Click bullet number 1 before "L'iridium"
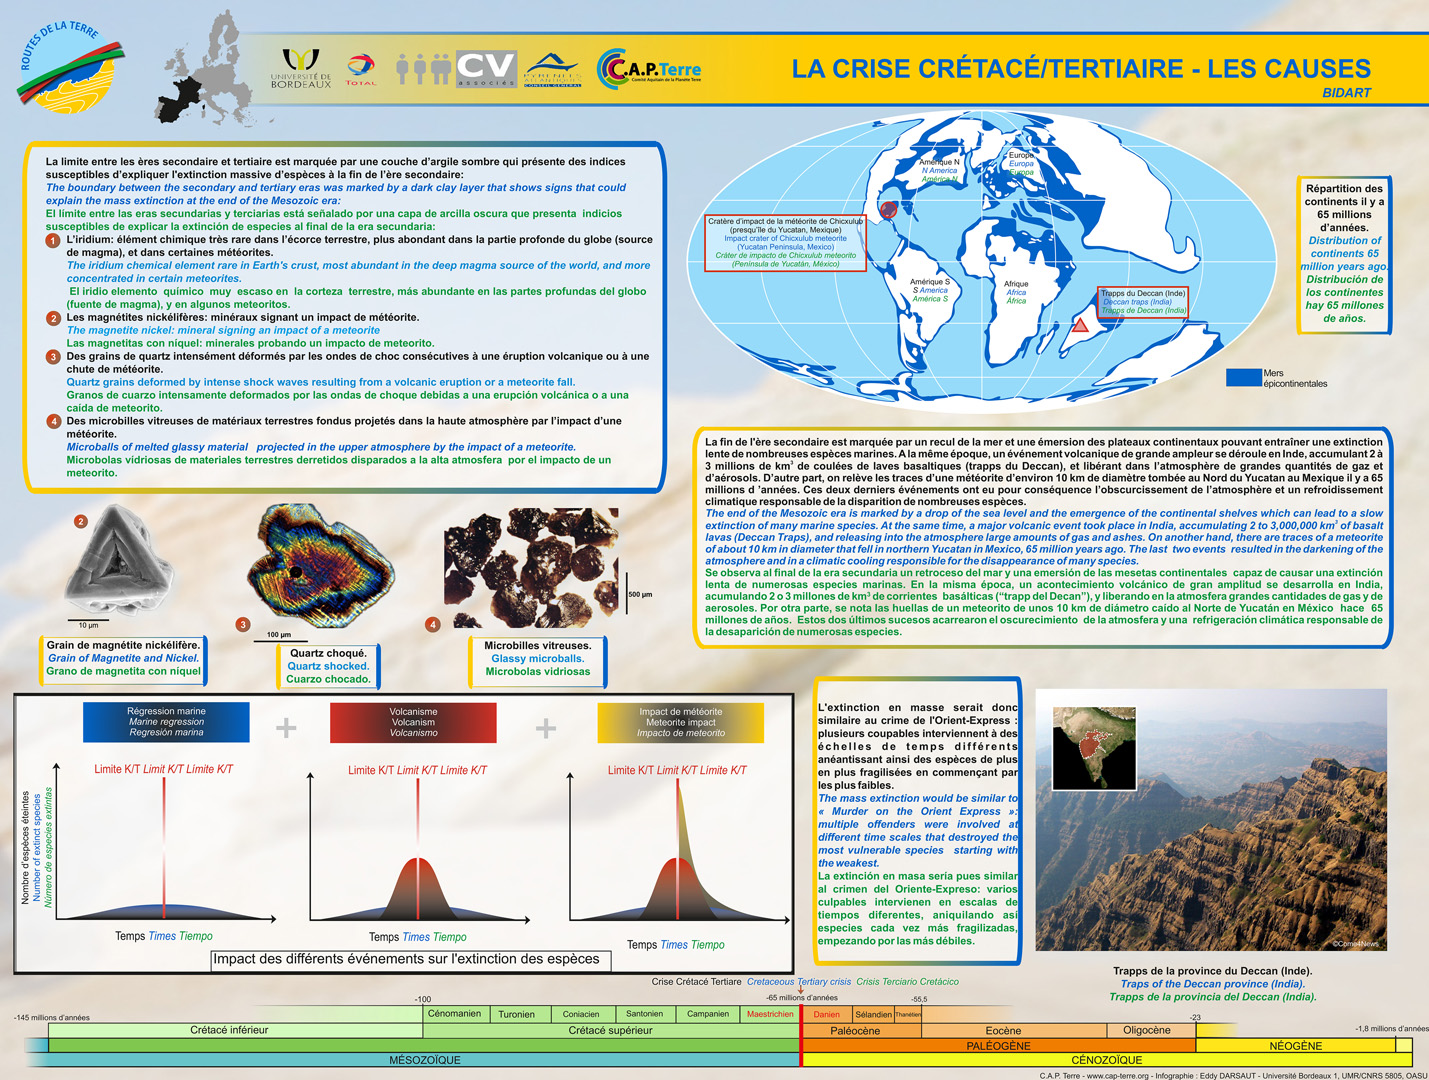 click(54, 241)
